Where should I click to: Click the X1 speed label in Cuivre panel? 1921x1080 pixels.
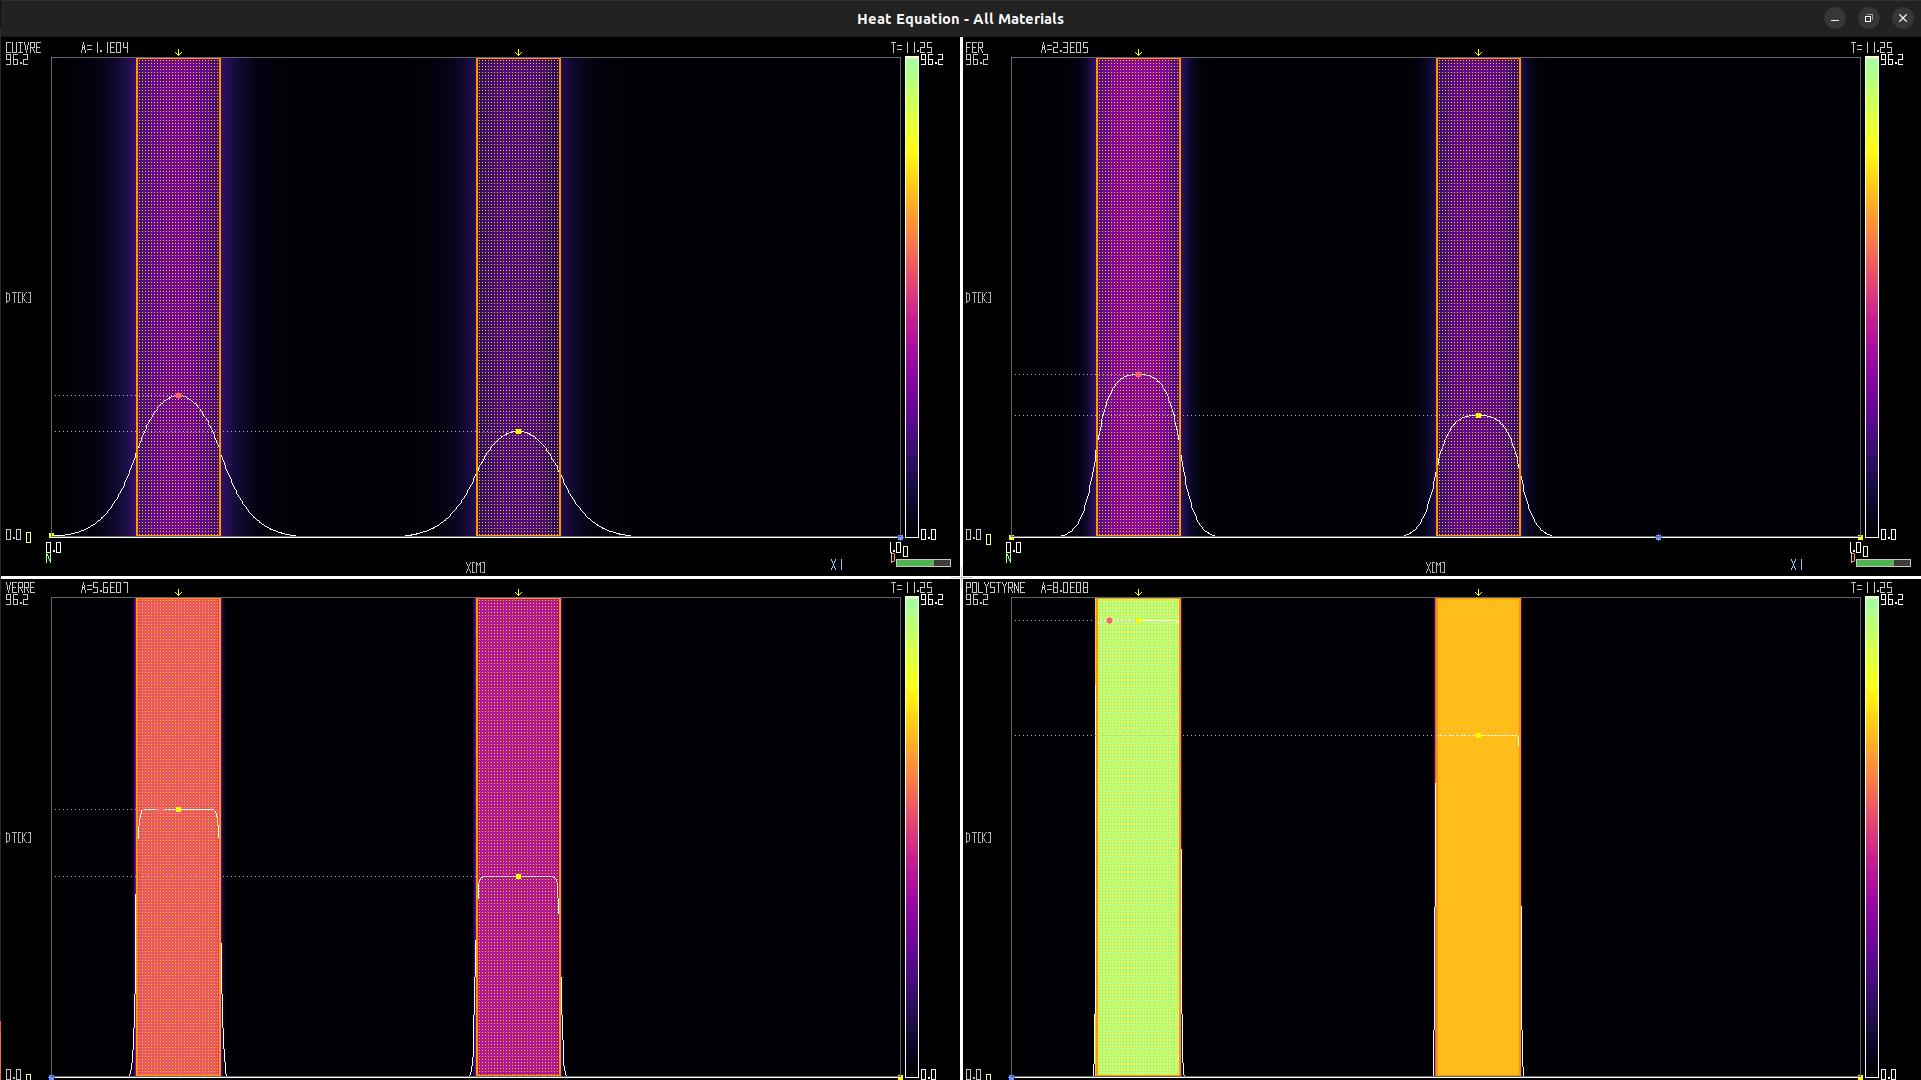tap(836, 565)
